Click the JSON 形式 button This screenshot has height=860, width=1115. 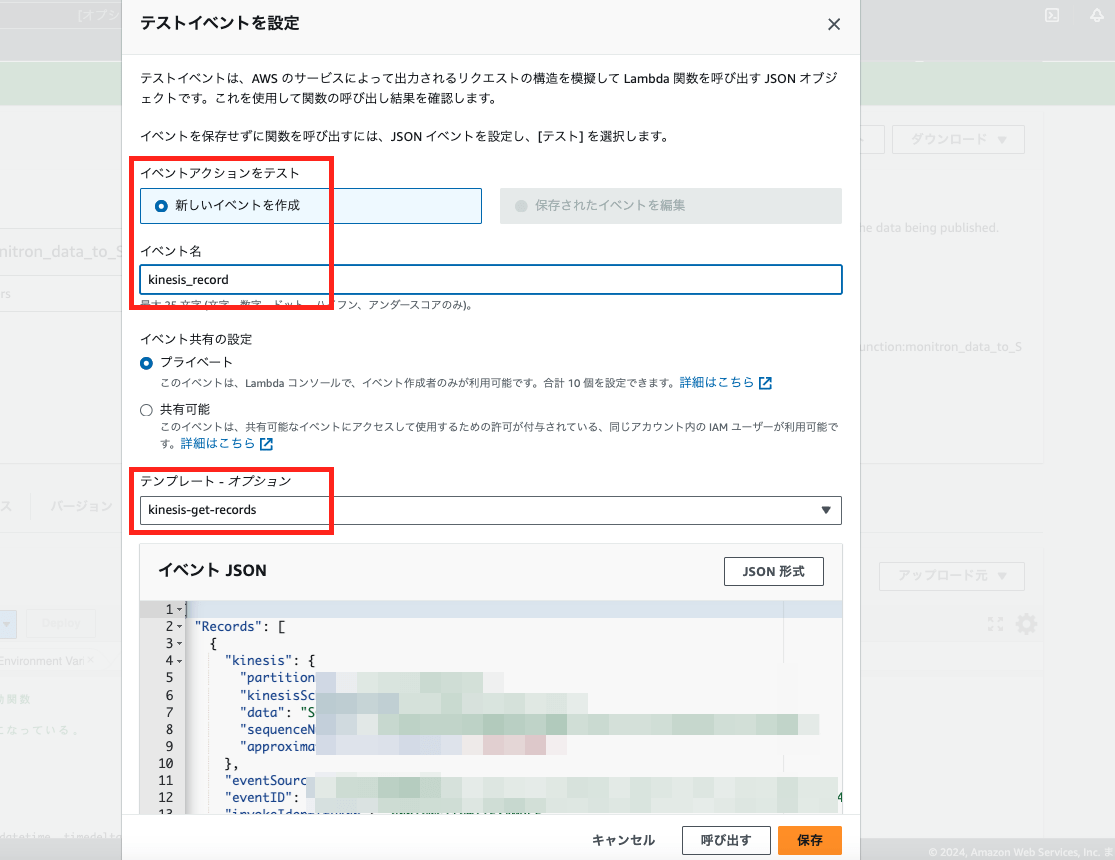(774, 571)
